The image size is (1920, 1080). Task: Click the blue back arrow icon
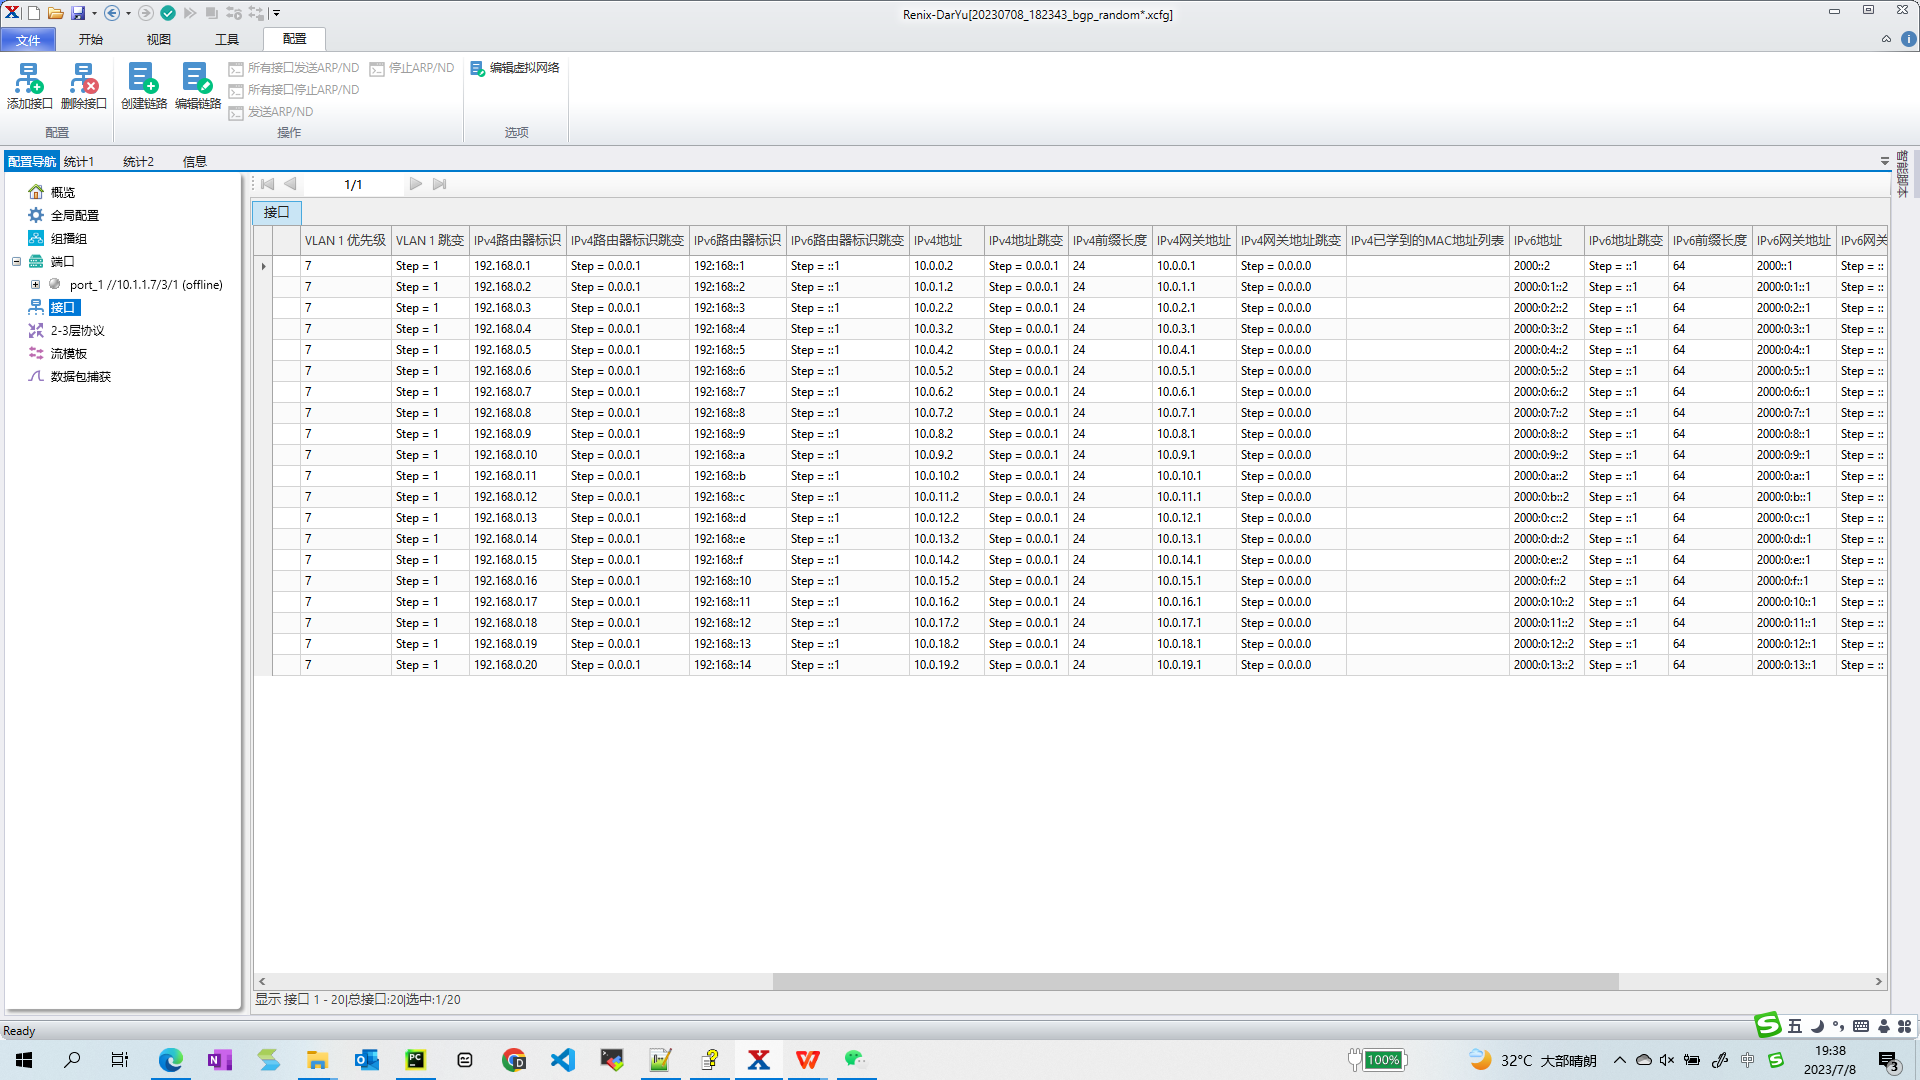point(112,13)
